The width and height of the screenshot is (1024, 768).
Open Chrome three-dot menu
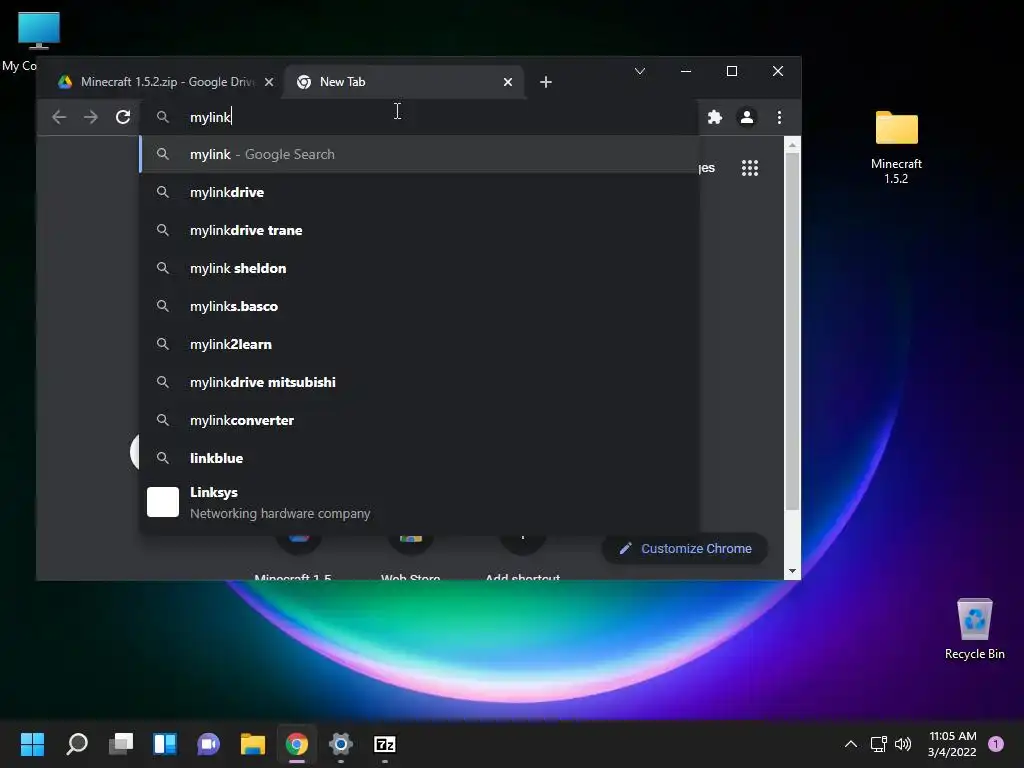(x=779, y=117)
